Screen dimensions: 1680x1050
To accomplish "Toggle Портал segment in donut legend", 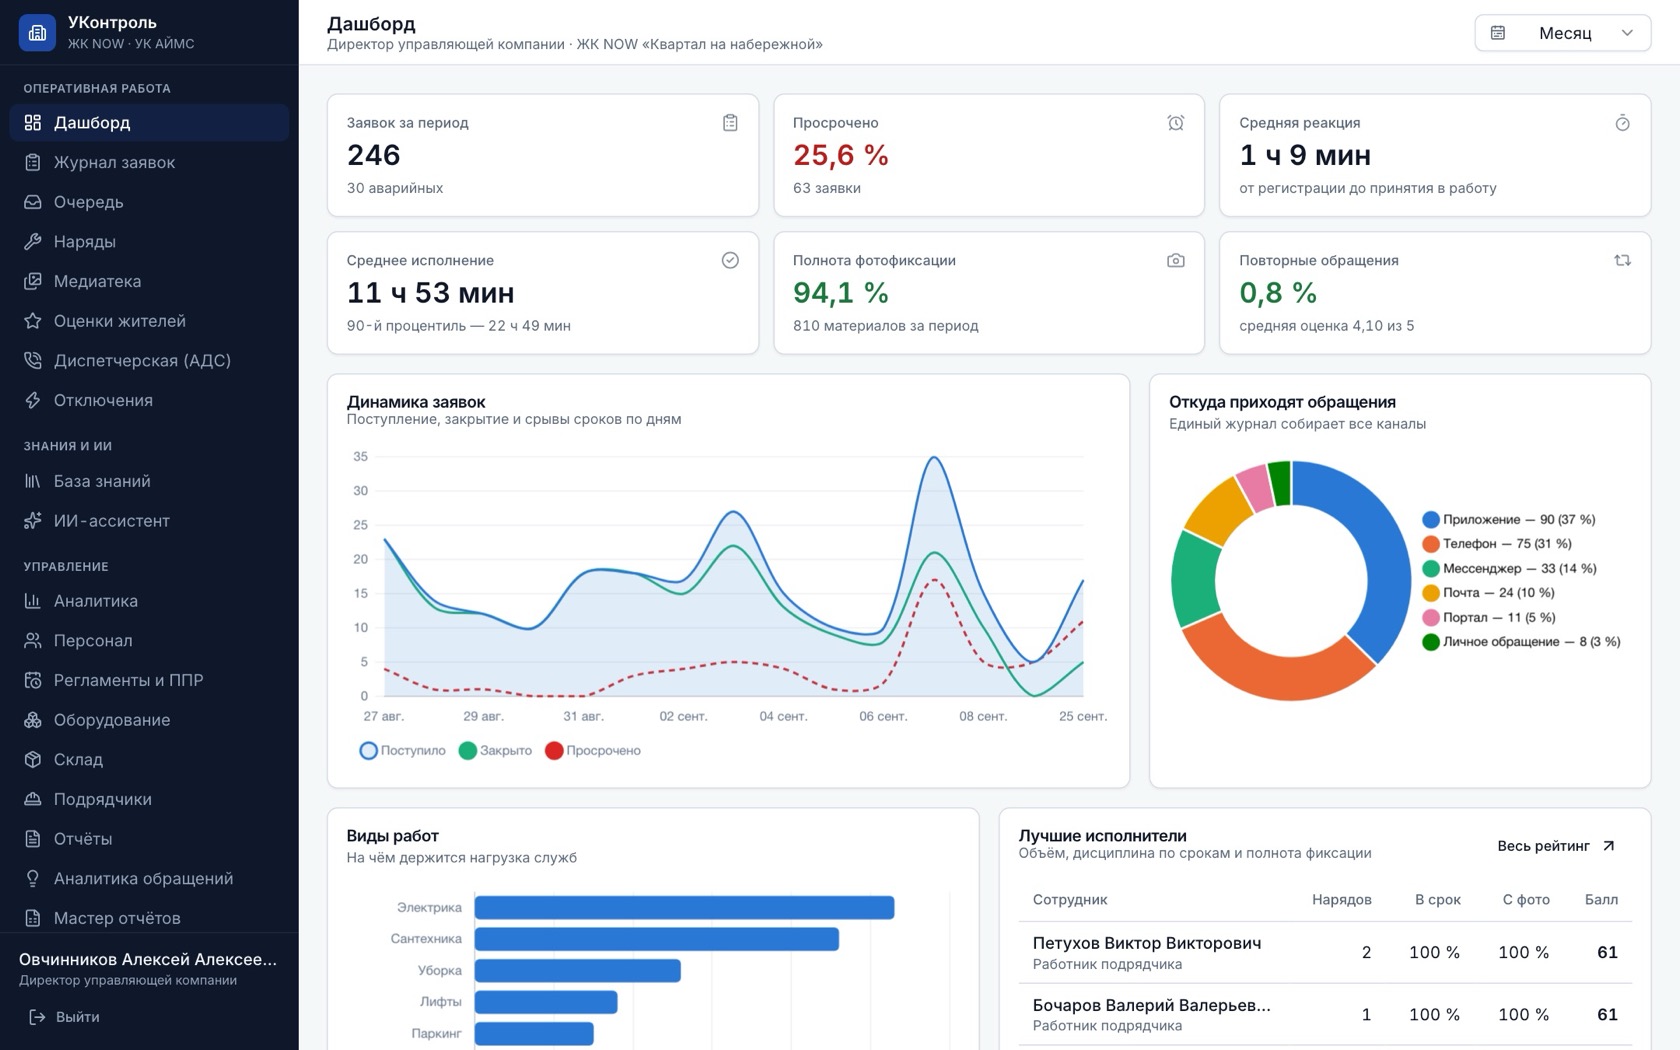I will click(x=1489, y=617).
